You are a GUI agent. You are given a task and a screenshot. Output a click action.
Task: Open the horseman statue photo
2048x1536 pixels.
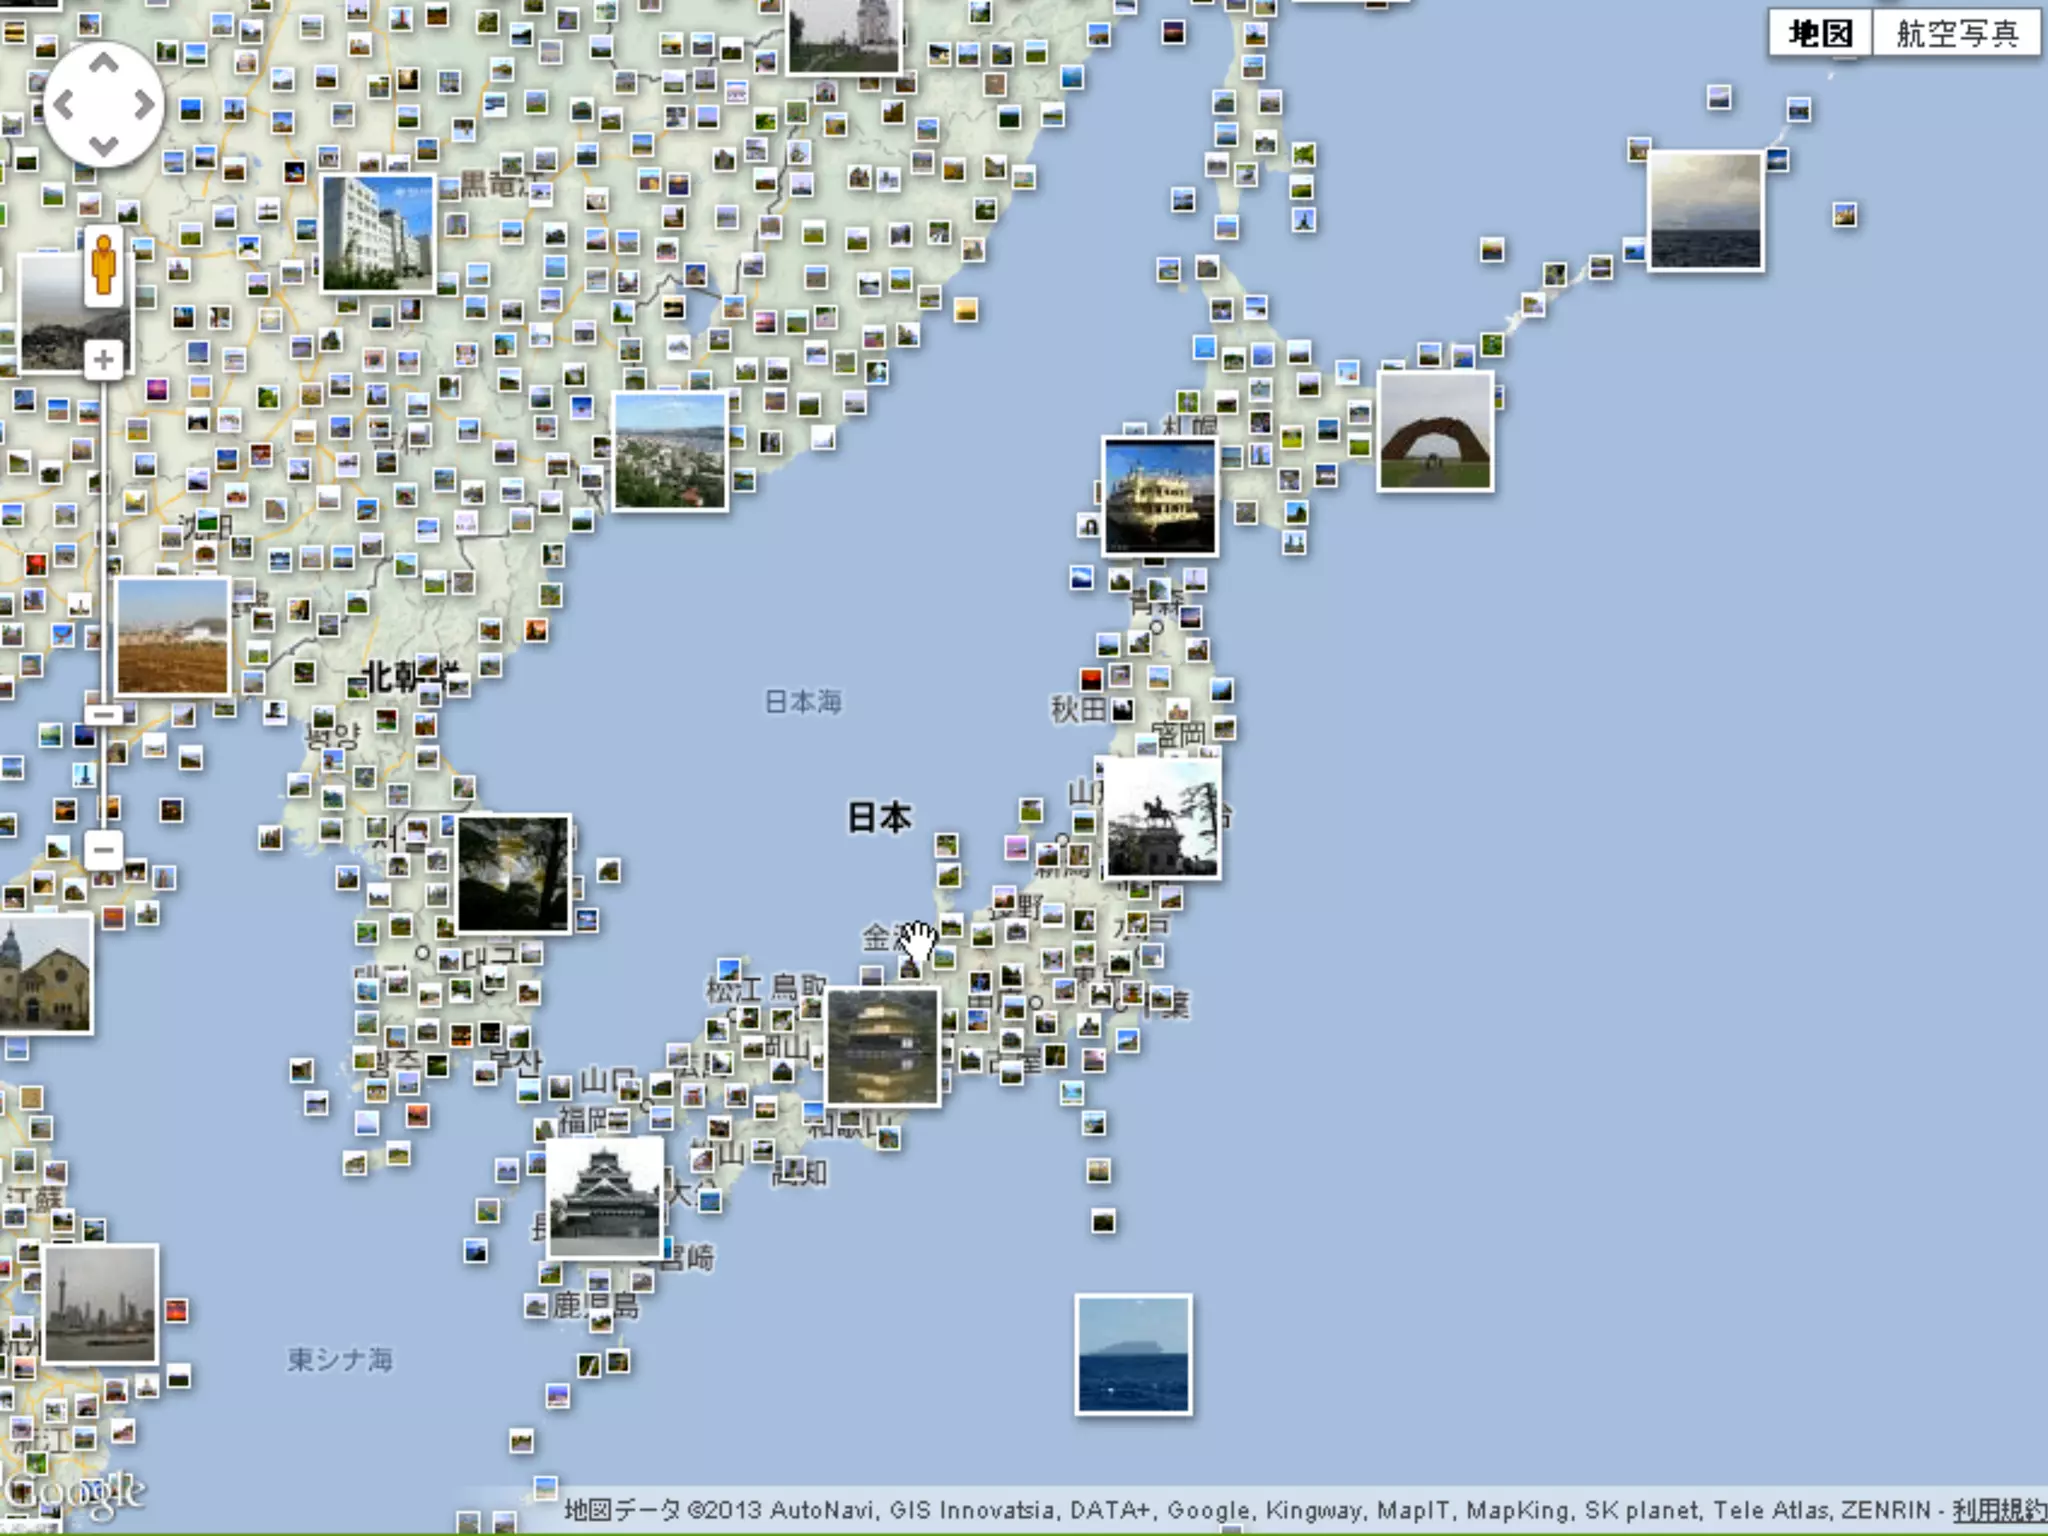click(1162, 818)
